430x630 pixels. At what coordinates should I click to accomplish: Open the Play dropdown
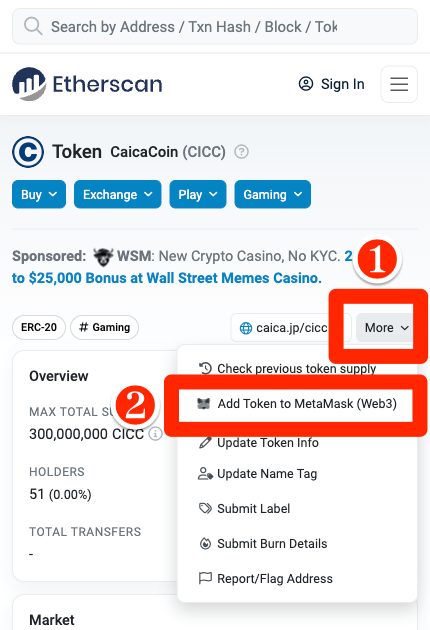(198, 194)
